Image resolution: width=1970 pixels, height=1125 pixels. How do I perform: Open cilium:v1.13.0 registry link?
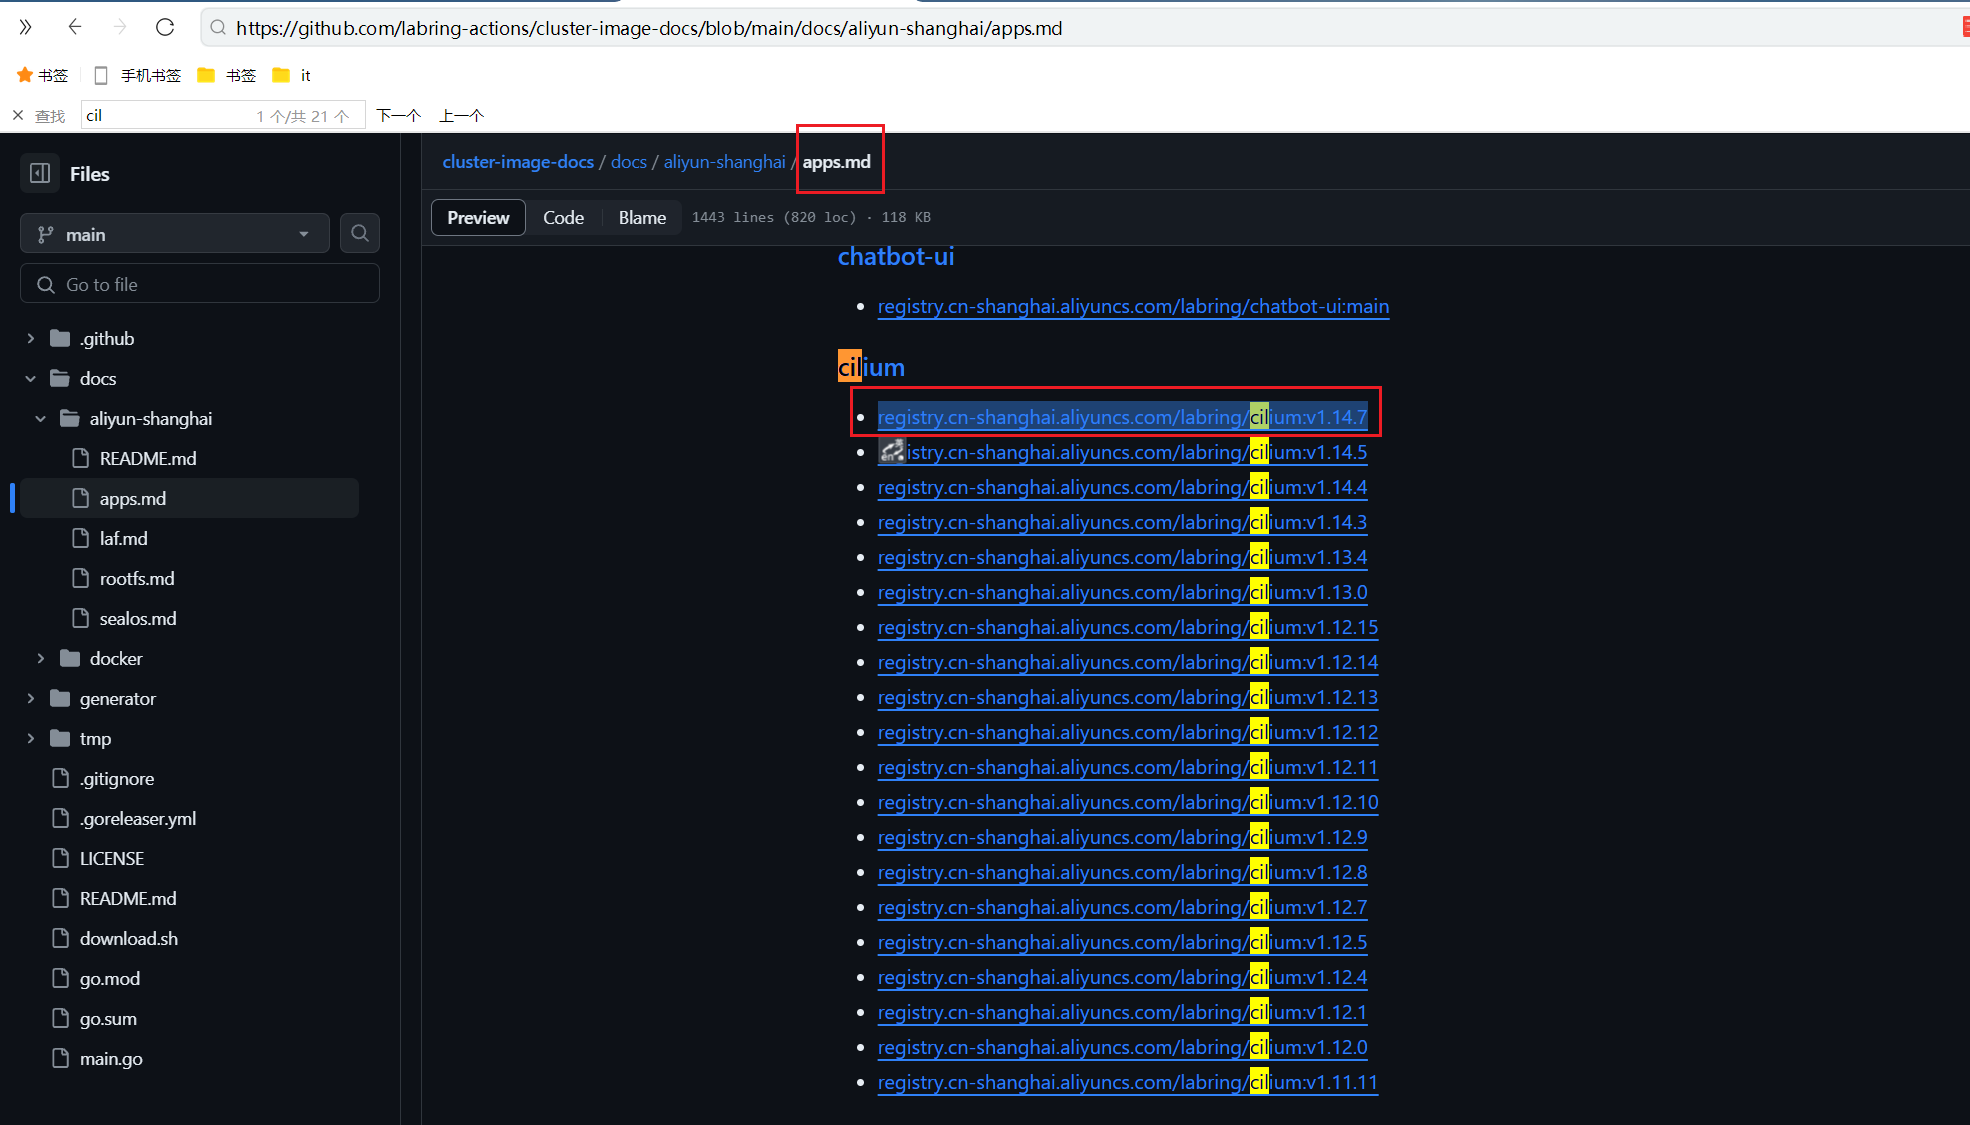click(1122, 592)
